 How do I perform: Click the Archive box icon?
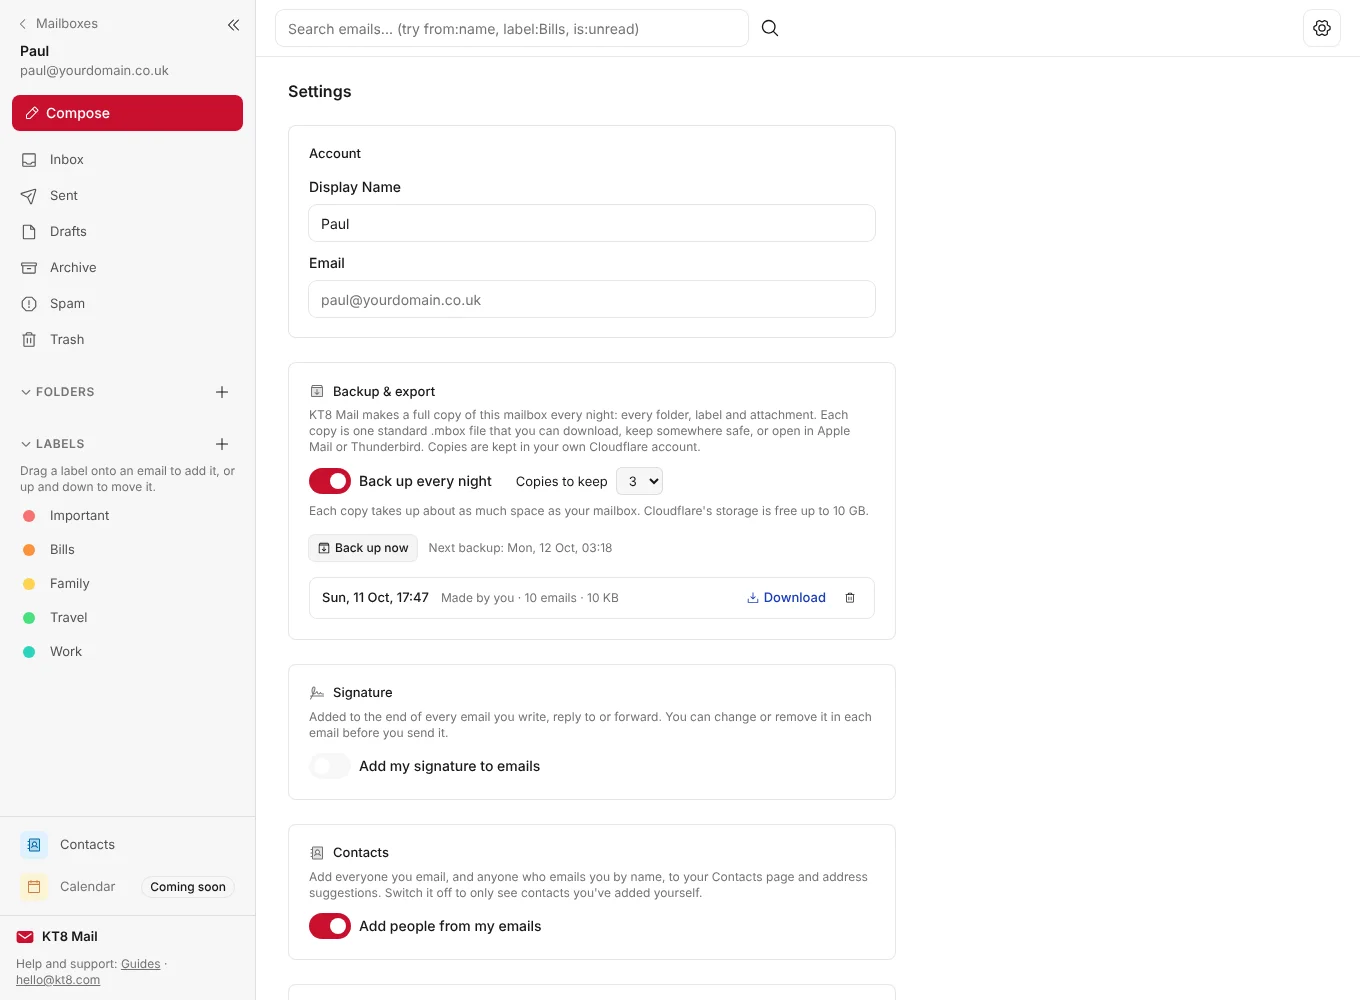pyautogui.click(x=29, y=268)
